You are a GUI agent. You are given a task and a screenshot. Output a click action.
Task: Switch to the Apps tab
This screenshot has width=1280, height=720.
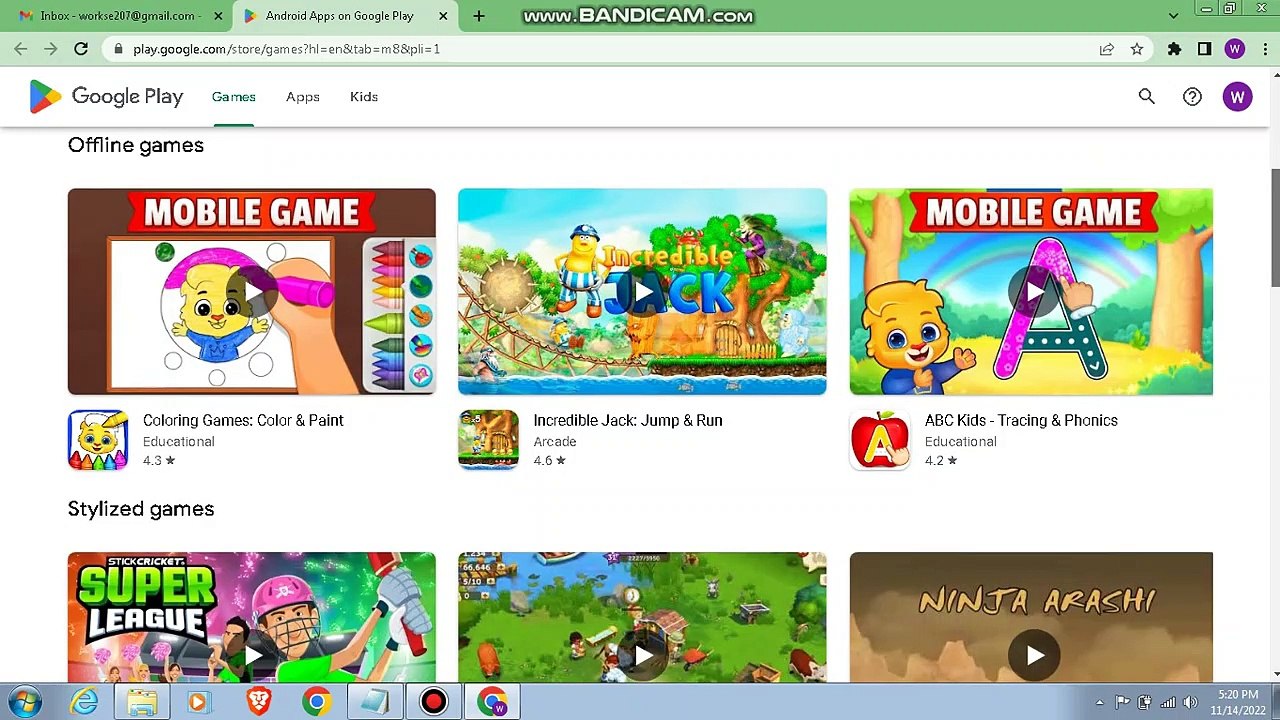click(302, 97)
